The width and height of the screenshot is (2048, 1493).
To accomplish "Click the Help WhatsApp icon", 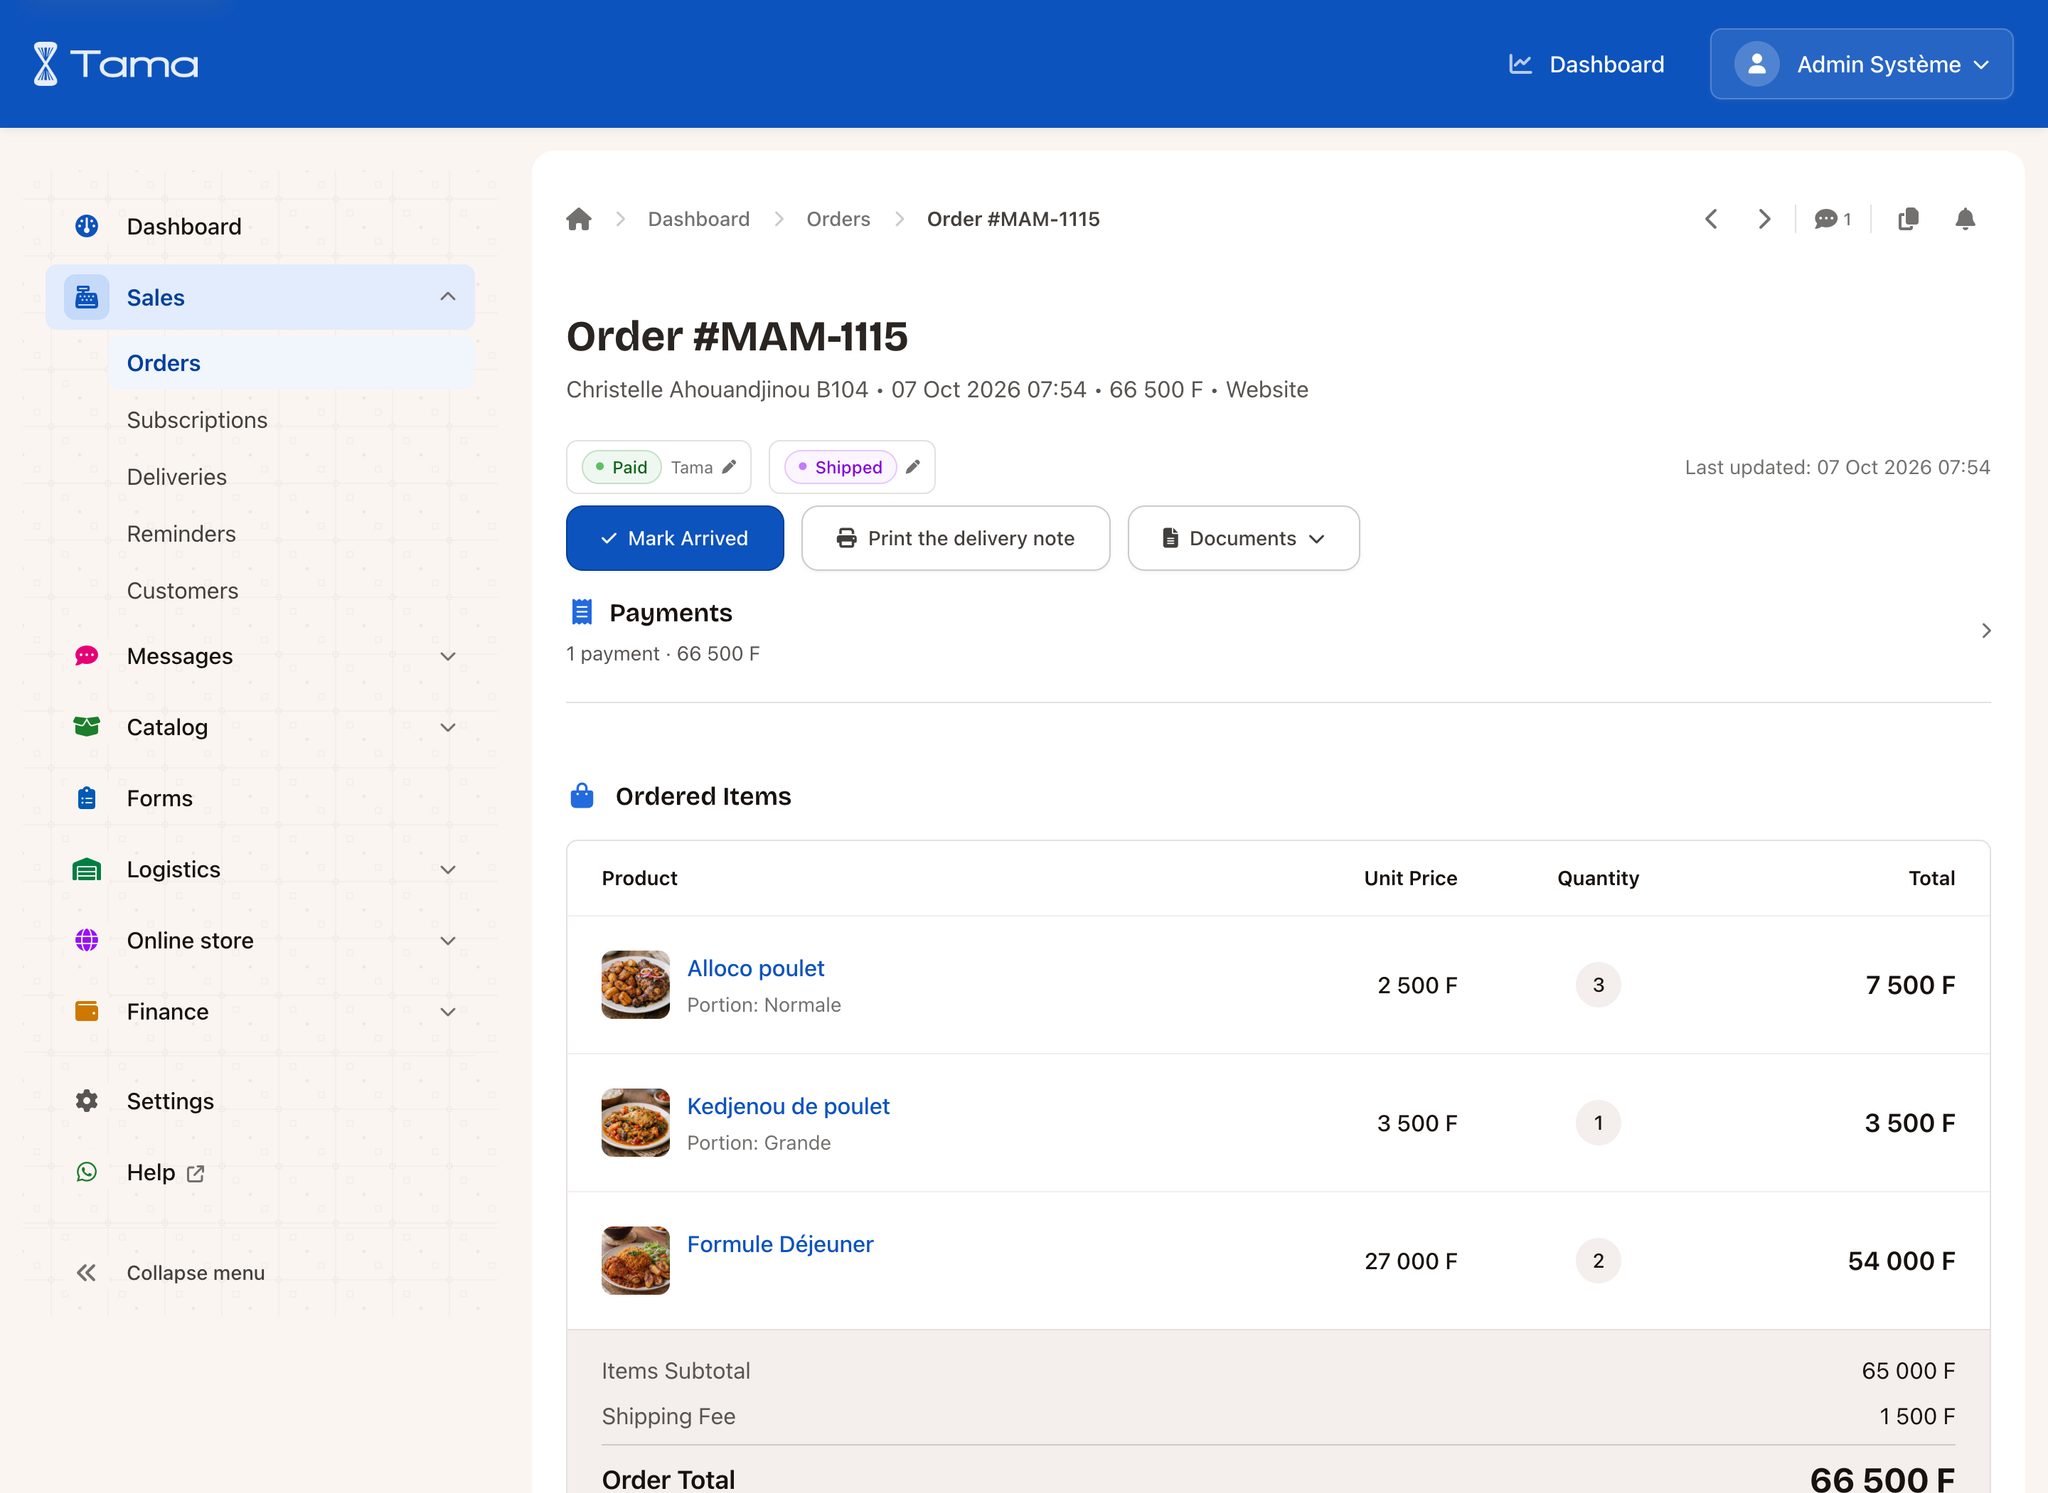I will click(x=87, y=1172).
